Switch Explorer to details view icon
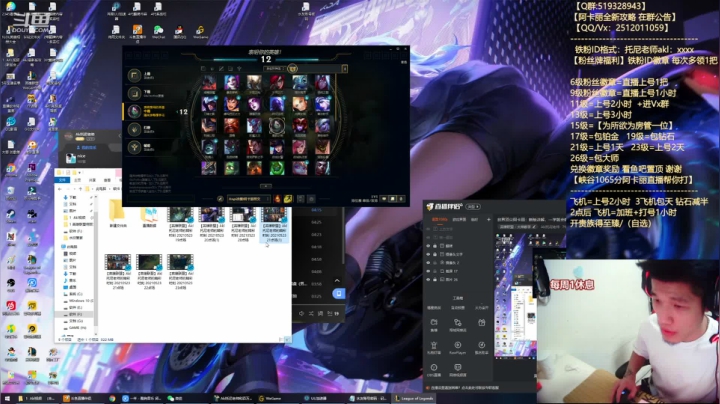Screen dimensions: 720x404 (281, 339)
